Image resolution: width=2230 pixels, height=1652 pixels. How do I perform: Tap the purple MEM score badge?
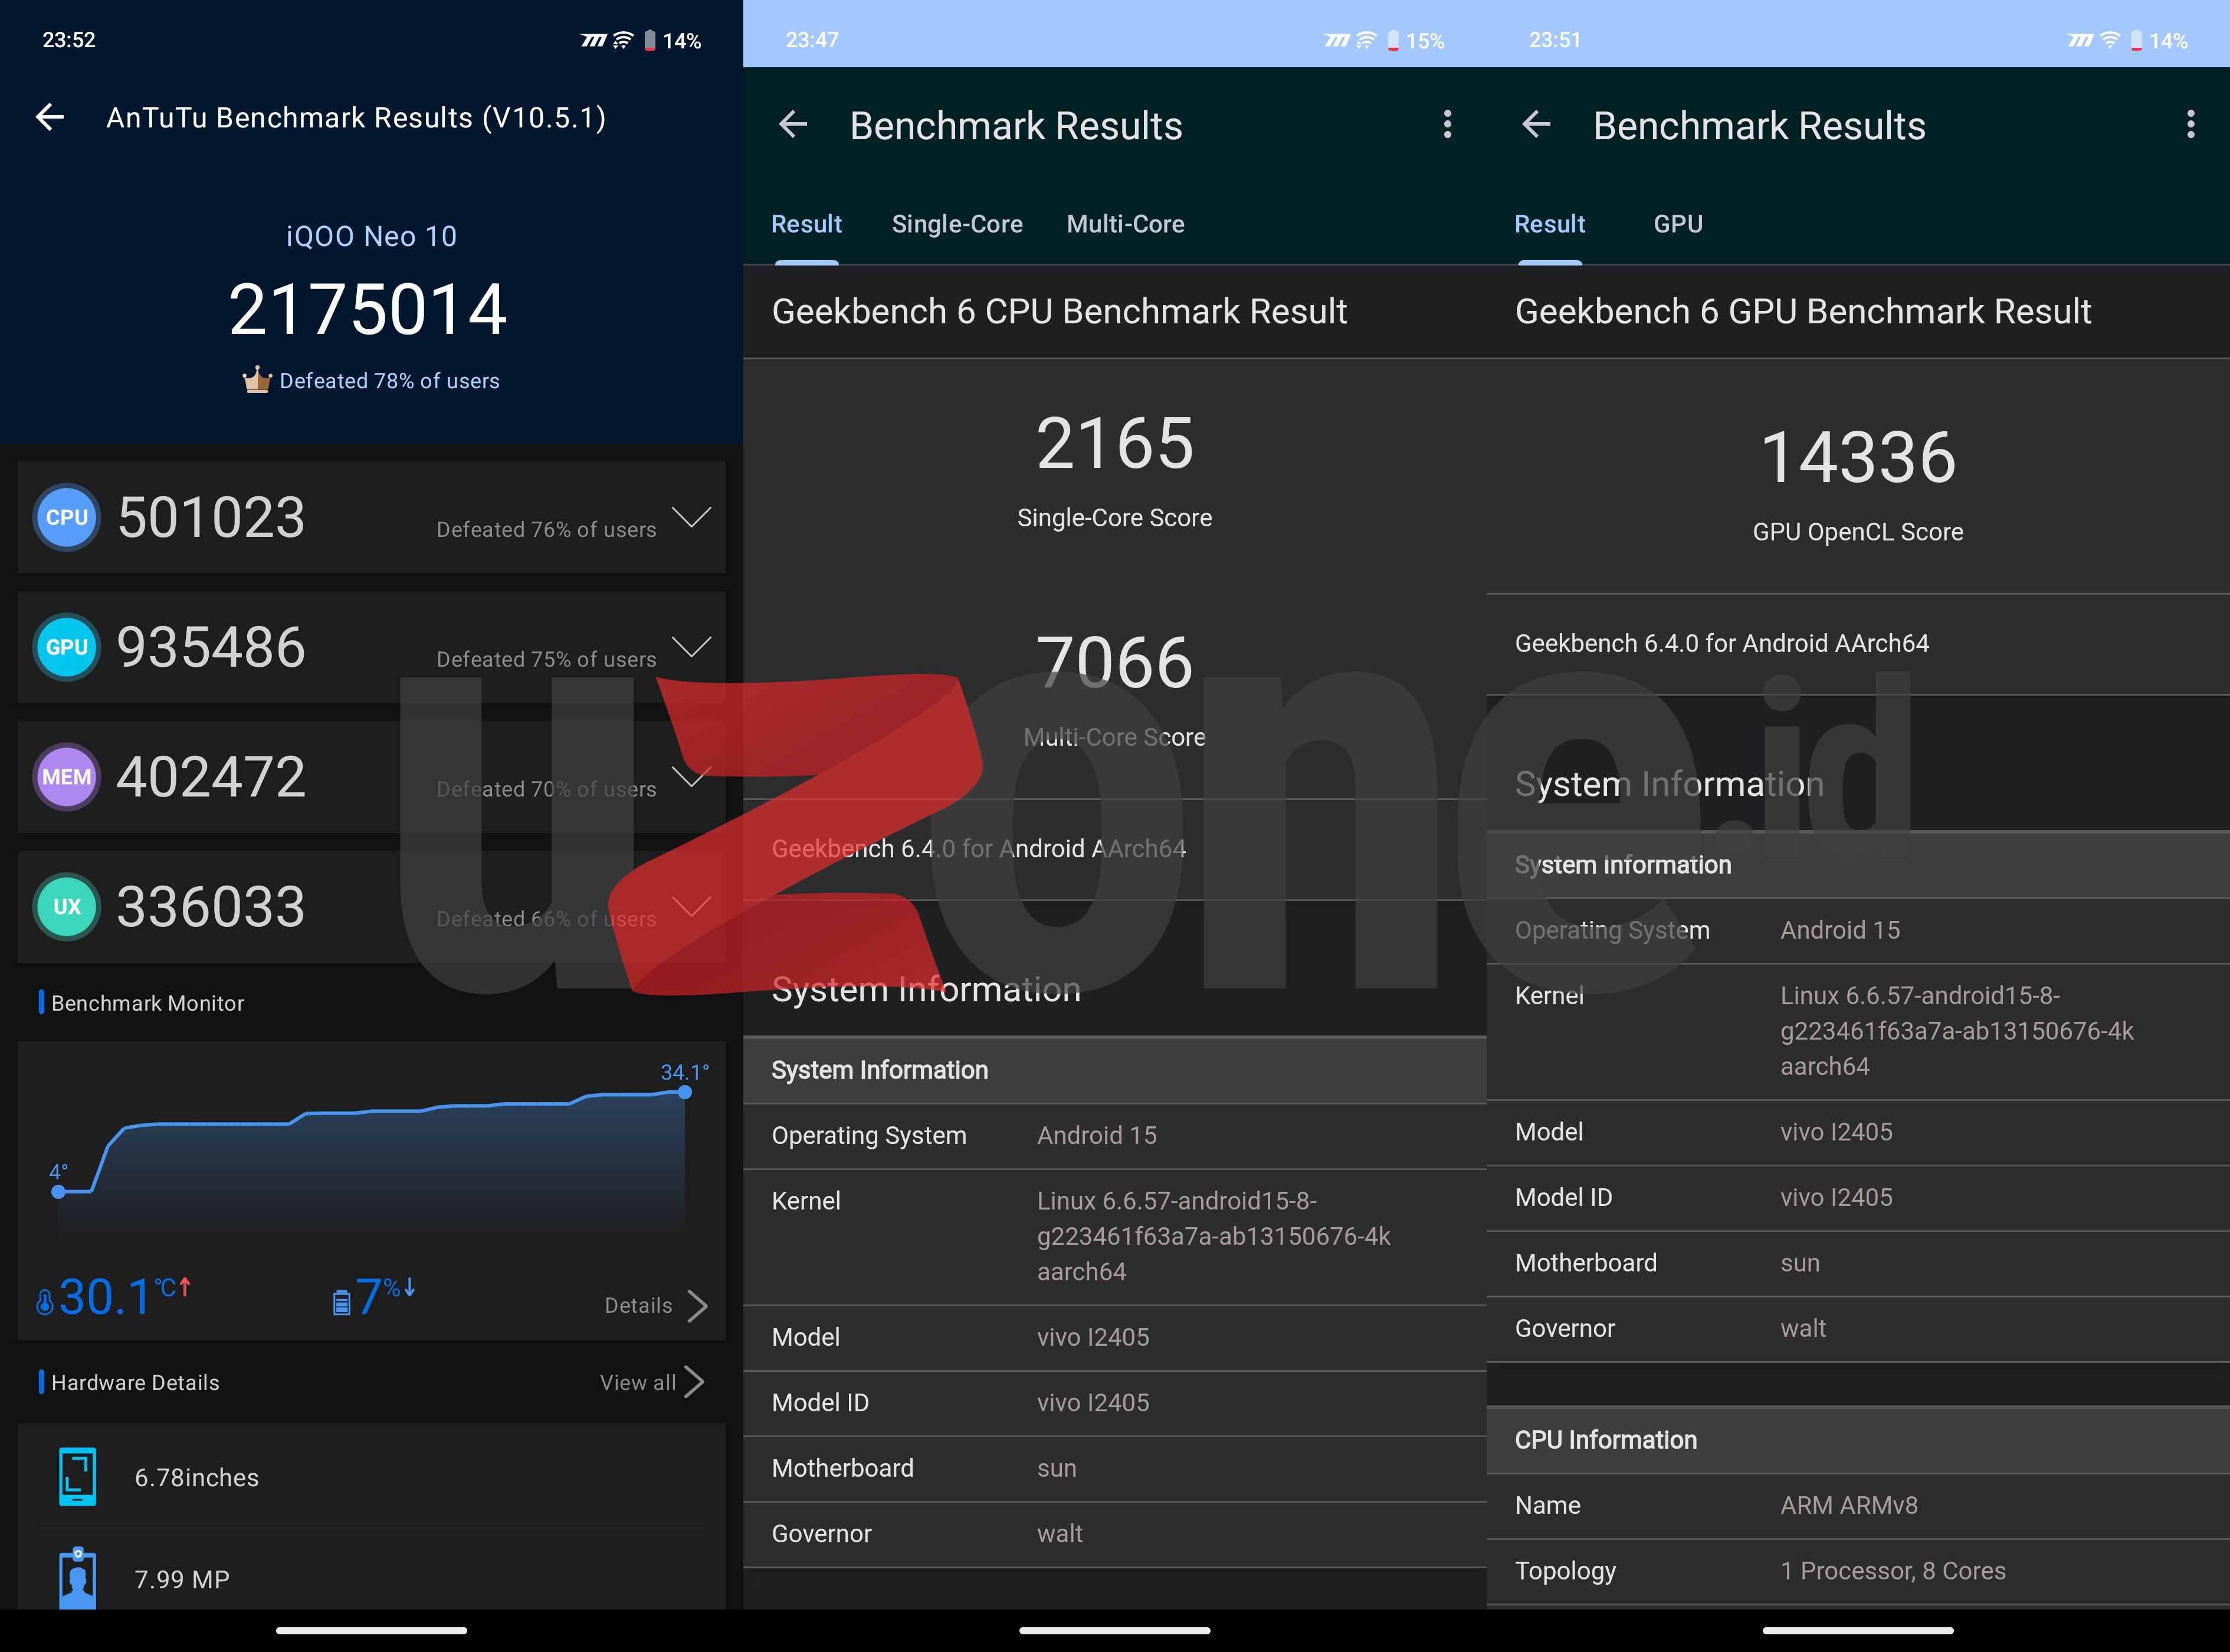(67, 777)
